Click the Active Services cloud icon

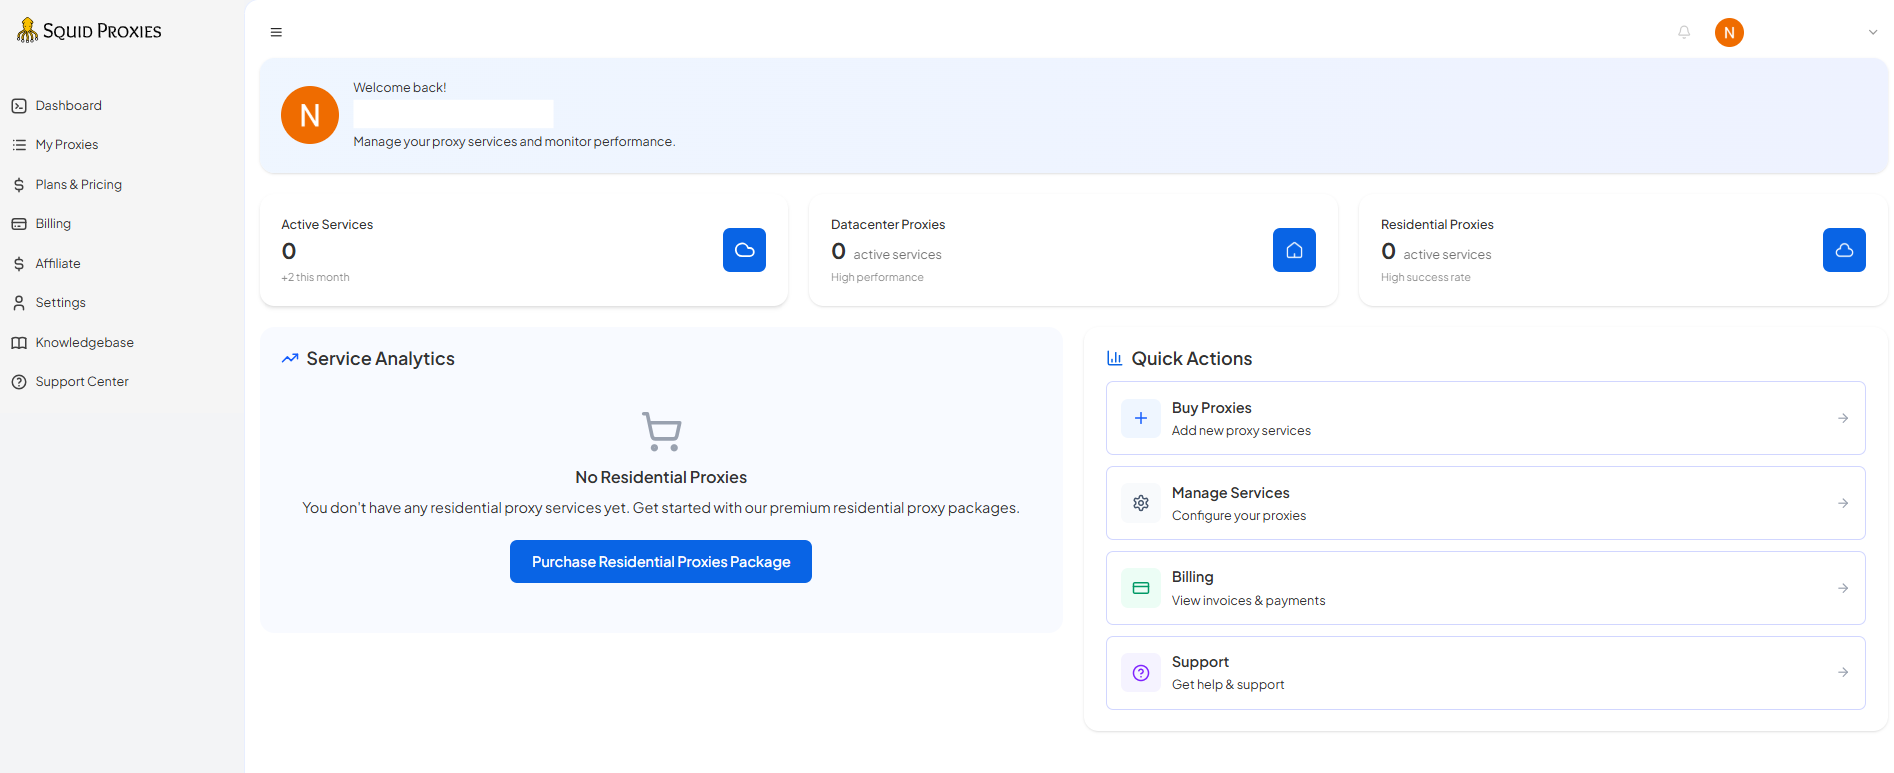click(744, 250)
